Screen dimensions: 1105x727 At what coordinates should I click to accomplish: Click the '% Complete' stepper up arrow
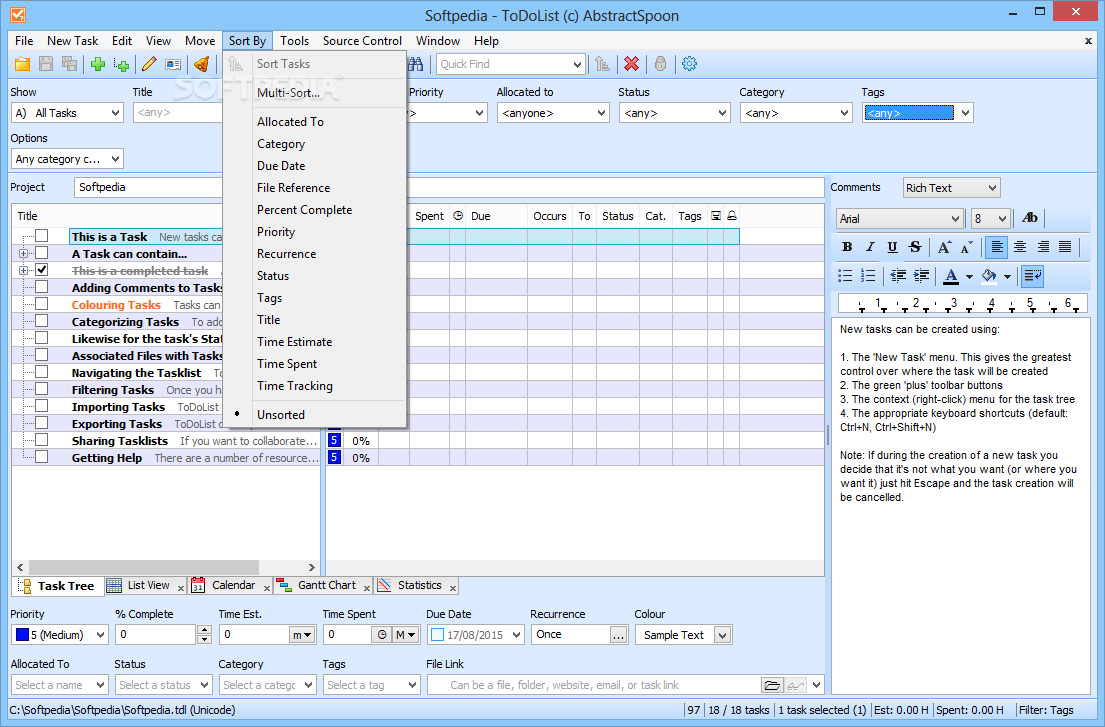click(204, 630)
